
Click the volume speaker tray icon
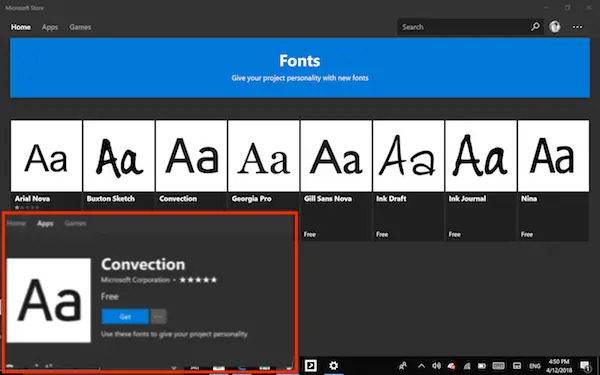point(436,365)
